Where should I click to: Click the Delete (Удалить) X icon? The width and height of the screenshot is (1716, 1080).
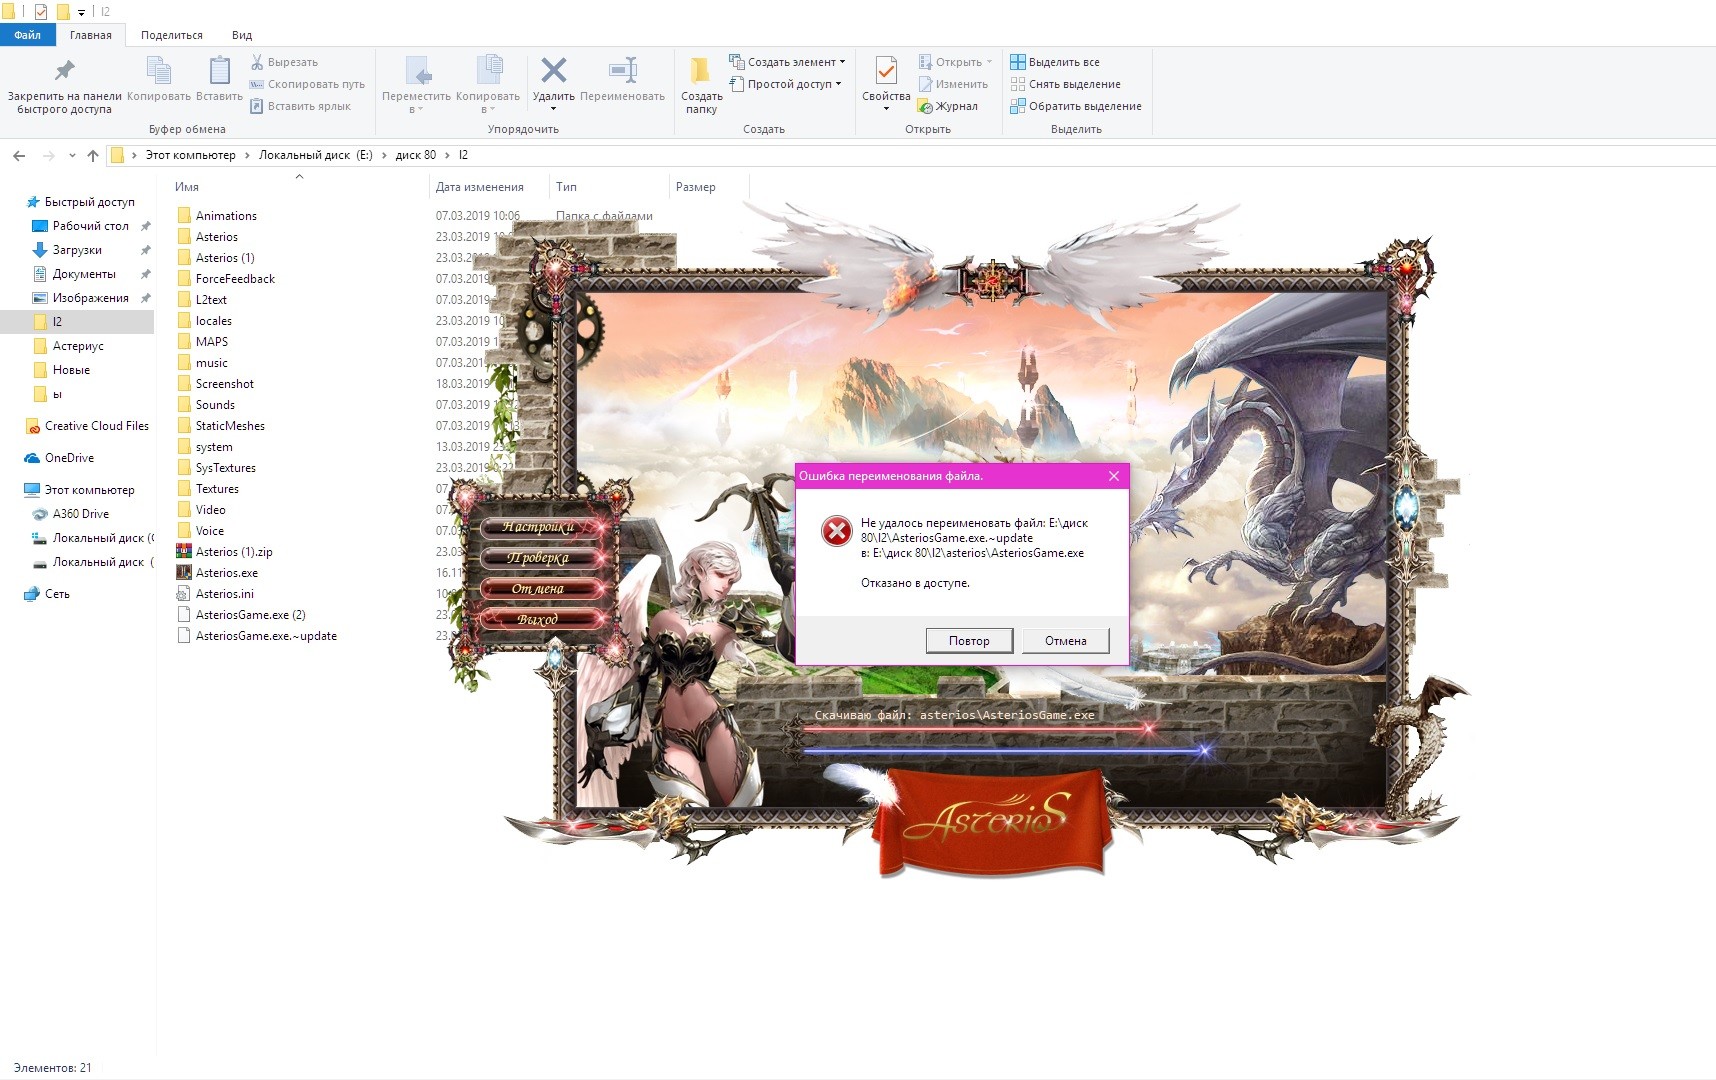point(553,70)
